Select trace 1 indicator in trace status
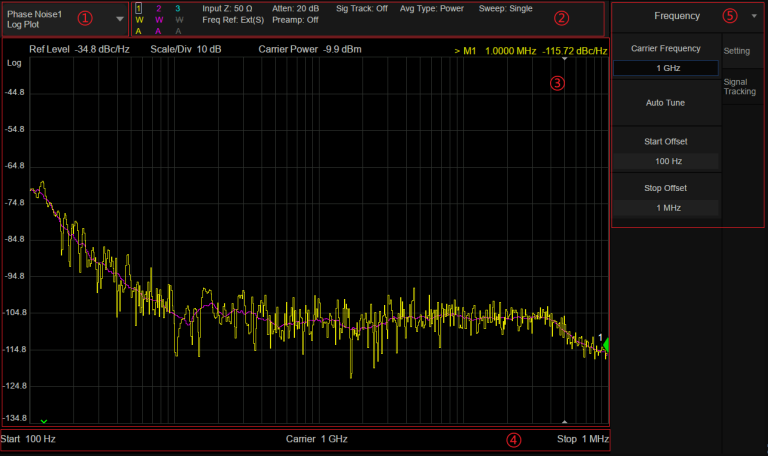 (139, 8)
